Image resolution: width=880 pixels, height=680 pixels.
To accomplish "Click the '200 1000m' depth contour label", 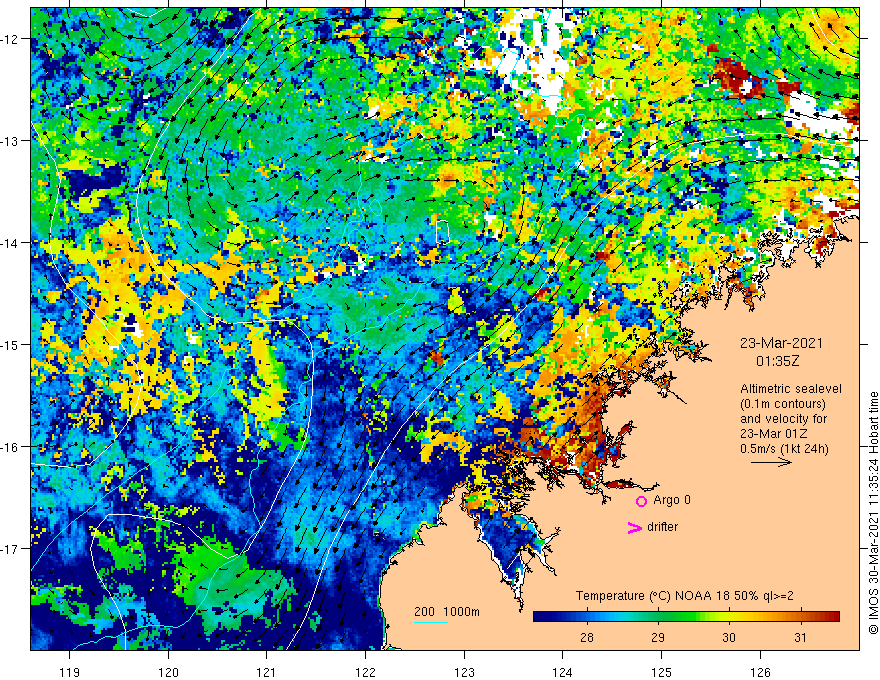I will (447, 612).
